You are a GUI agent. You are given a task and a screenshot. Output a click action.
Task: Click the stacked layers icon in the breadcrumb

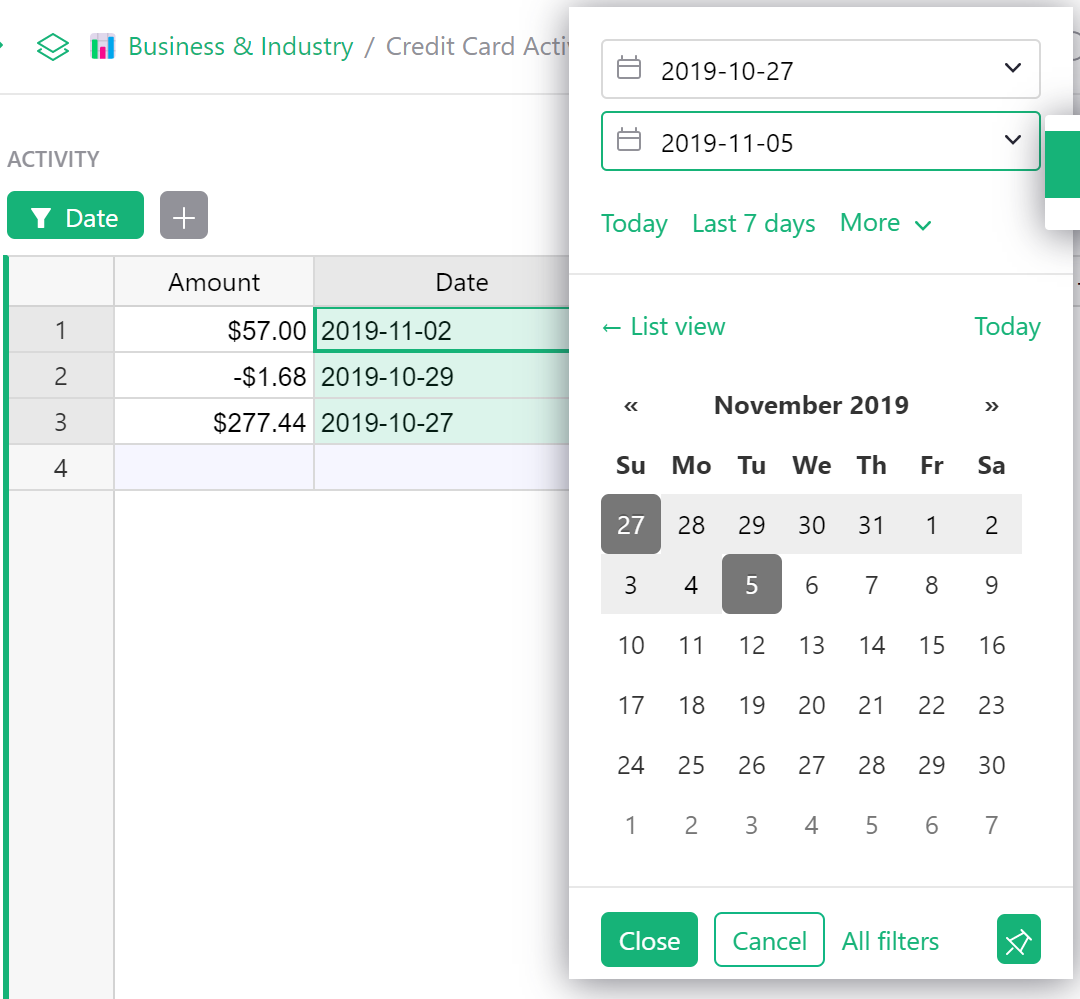(x=52, y=46)
